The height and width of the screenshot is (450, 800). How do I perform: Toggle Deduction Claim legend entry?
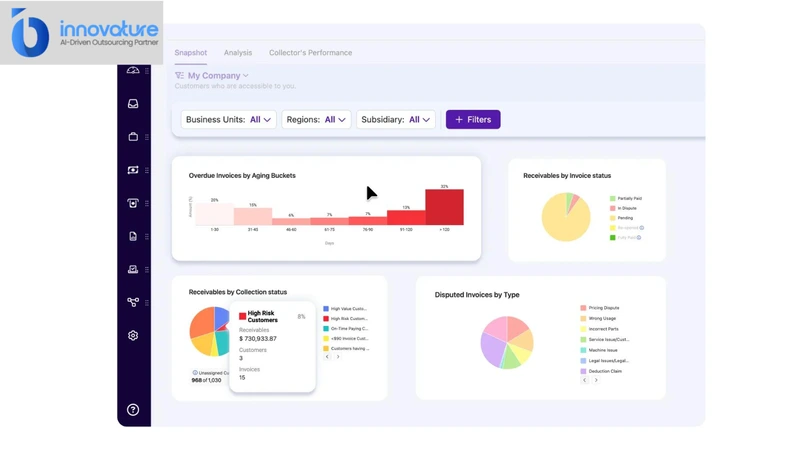pyautogui.click(x=601, y=371)
